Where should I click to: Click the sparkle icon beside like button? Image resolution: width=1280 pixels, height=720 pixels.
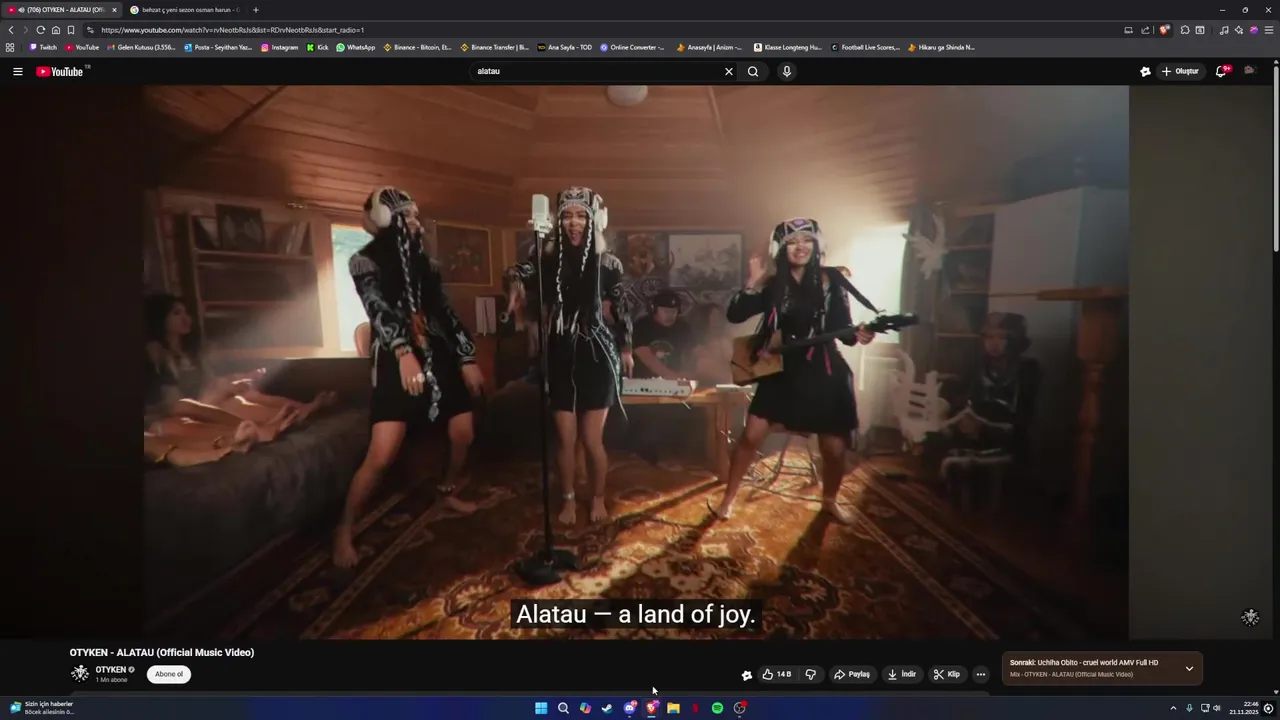(746, 675)
